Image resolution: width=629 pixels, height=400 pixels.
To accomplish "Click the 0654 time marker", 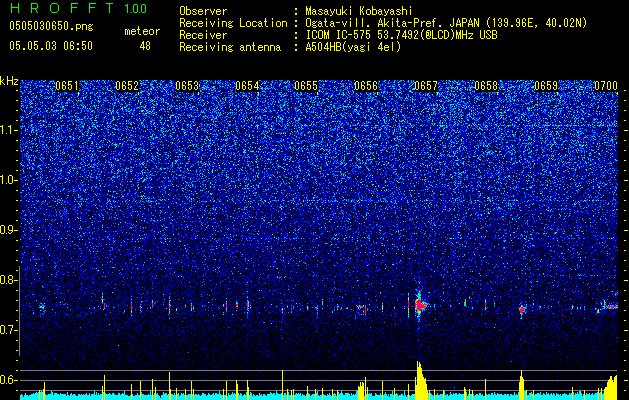I will coord(247,86).
